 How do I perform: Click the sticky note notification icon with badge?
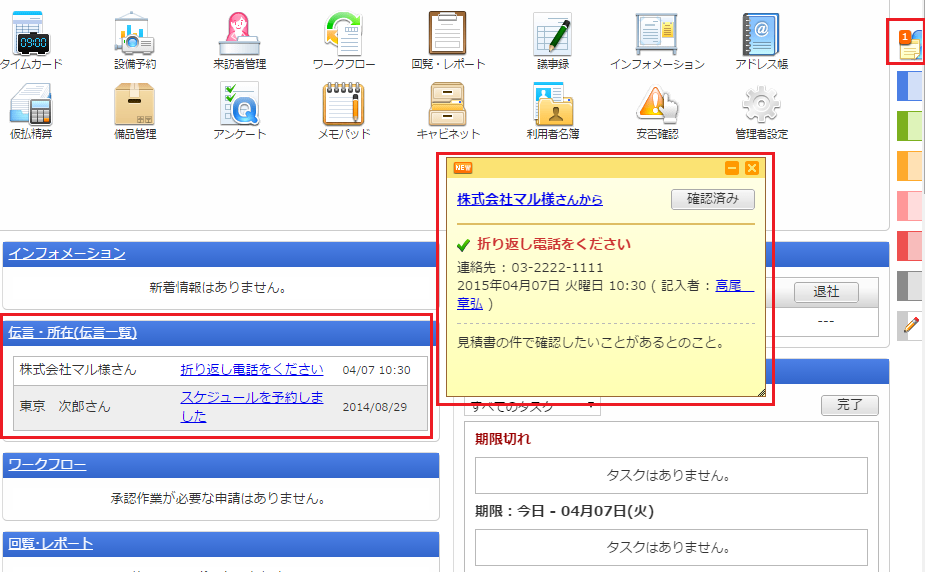click(x=908, y=44)
